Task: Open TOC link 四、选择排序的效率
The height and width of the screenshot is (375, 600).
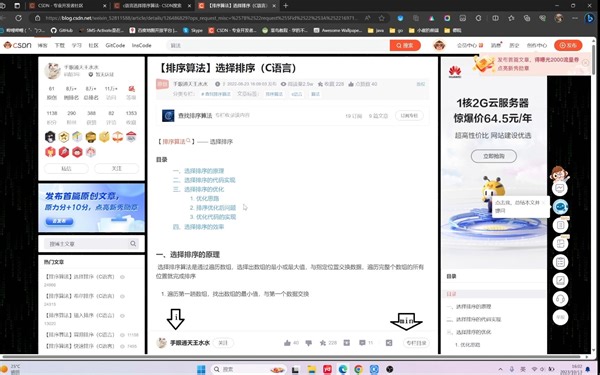Action: [198, 227]
